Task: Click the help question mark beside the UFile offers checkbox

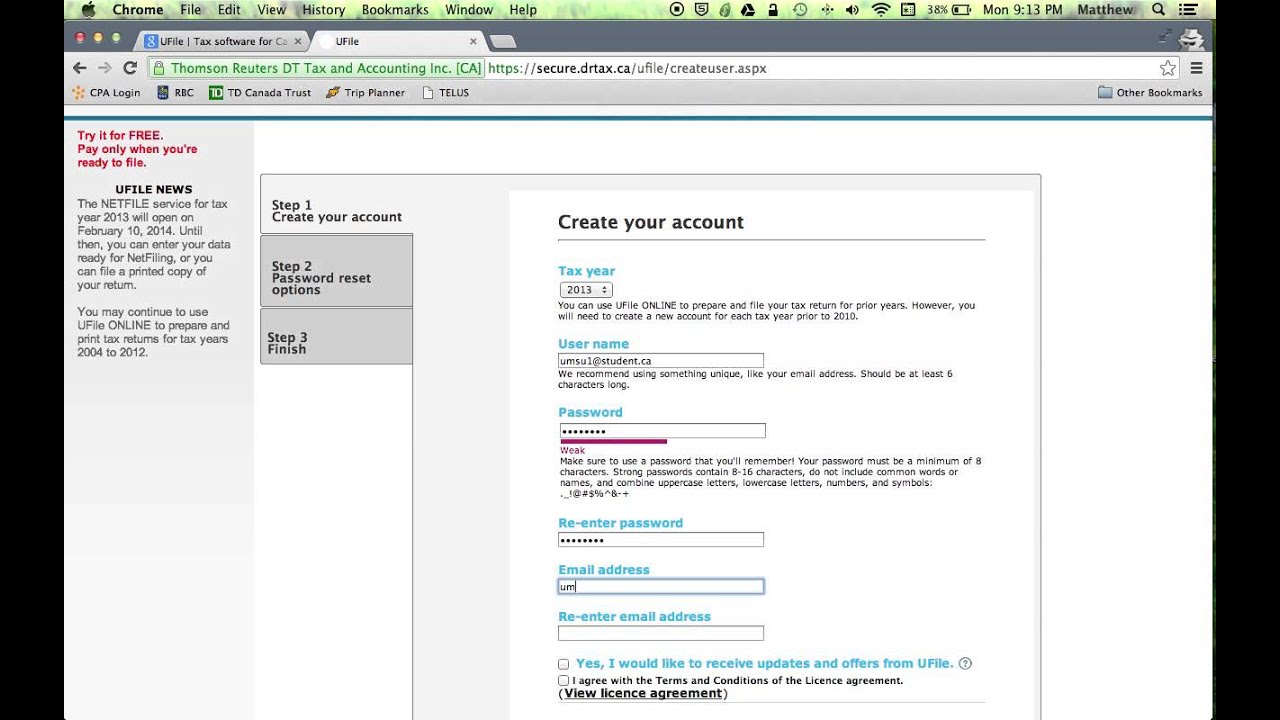Action: point(965,663)
